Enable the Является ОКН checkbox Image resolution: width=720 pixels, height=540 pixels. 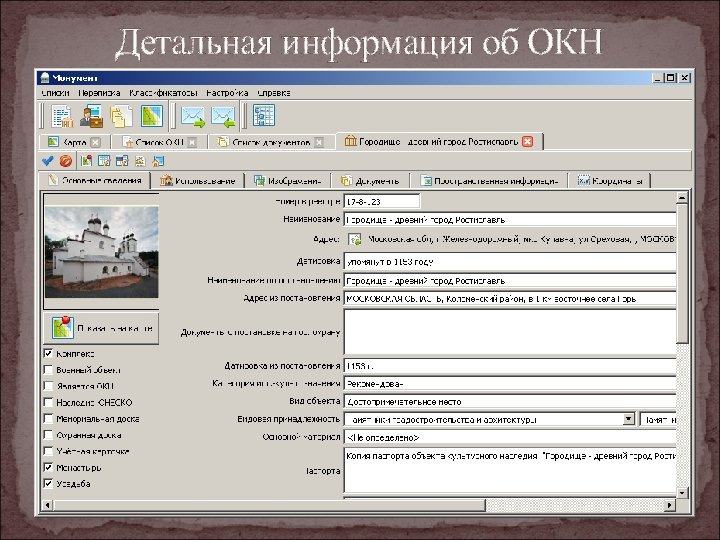click(x=48, y=386)
